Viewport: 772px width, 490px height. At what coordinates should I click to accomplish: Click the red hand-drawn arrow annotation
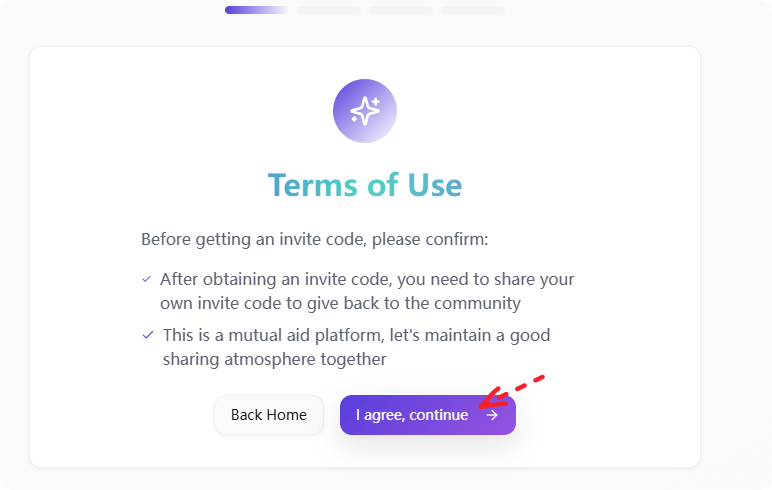(x=492, y=399)
